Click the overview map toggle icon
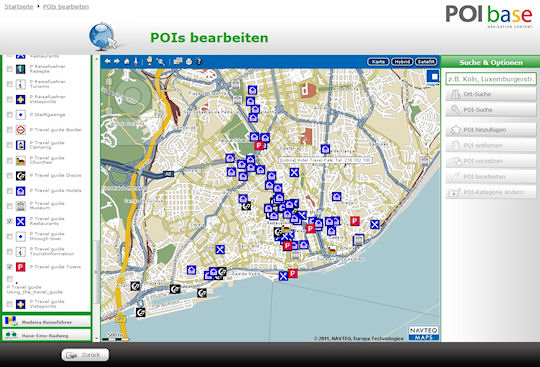This screenshot has width=540, height=367. coord(433,77)
